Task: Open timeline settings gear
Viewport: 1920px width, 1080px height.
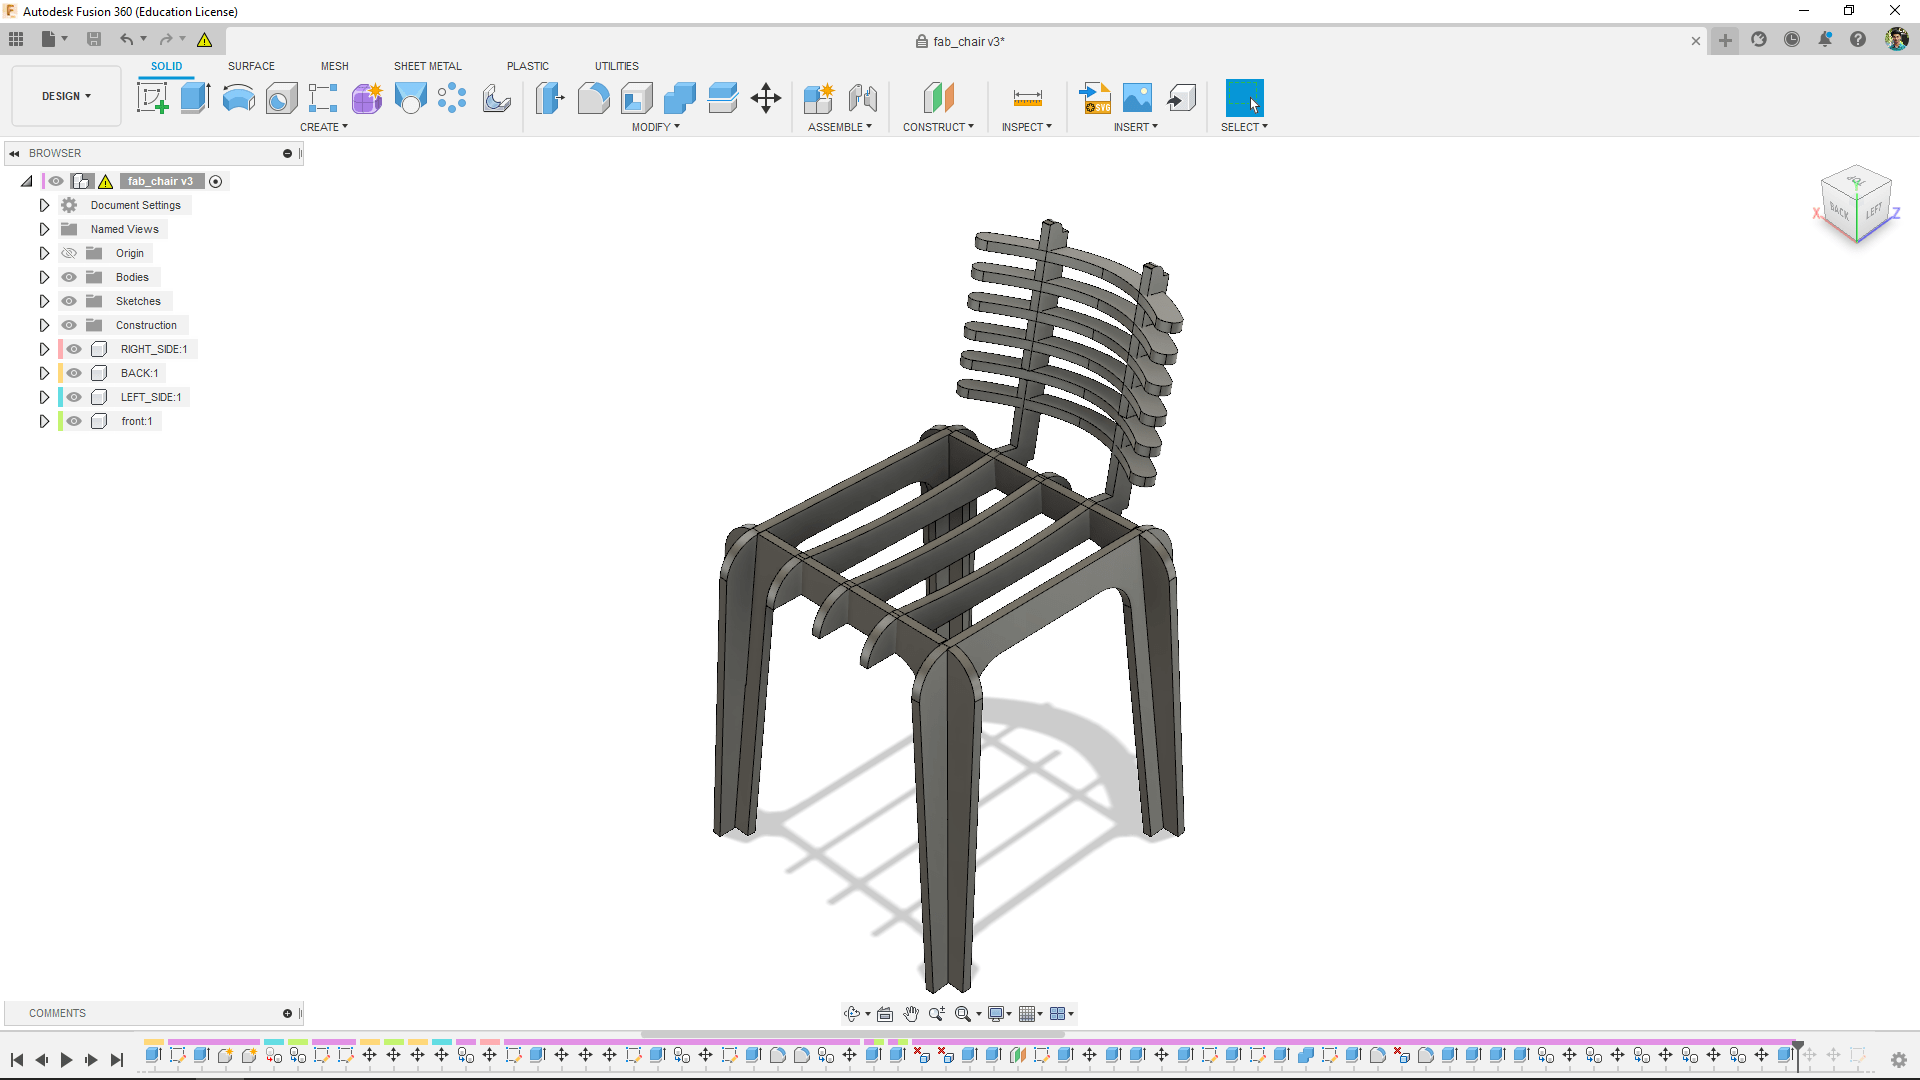Action: click(x=1899, y=1060)
